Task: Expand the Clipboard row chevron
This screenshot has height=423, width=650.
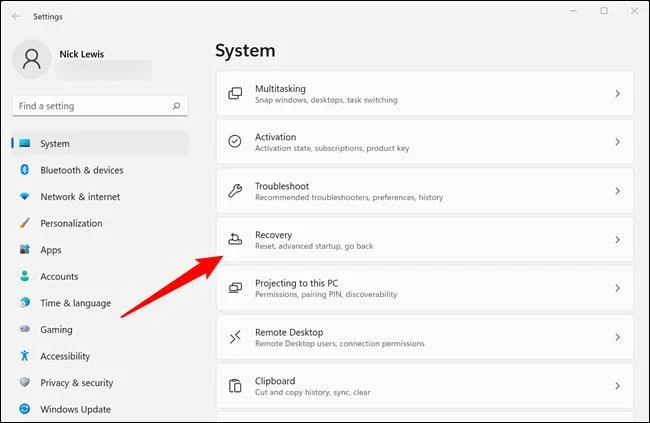Action: pos(618,386)
